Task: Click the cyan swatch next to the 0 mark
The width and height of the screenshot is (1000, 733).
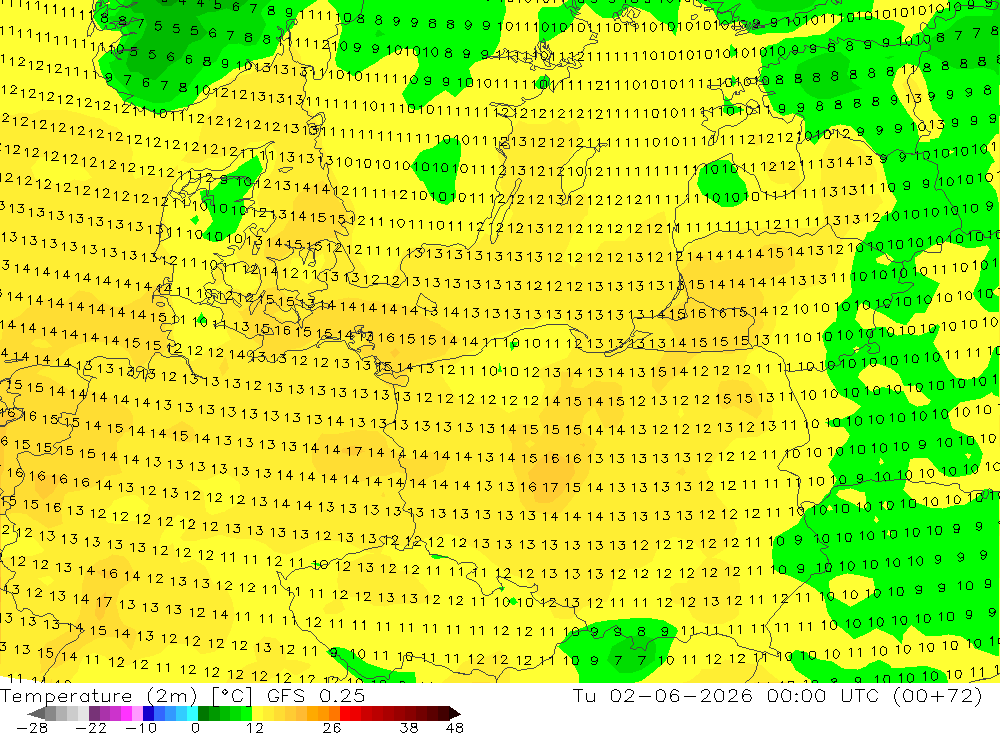Action: click(192, 713)
